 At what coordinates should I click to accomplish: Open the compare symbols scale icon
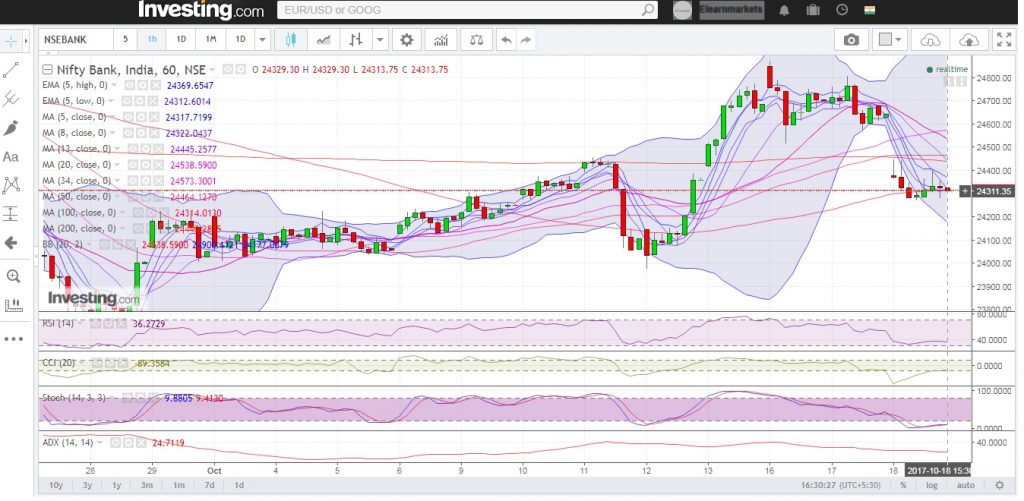(477, 40)
